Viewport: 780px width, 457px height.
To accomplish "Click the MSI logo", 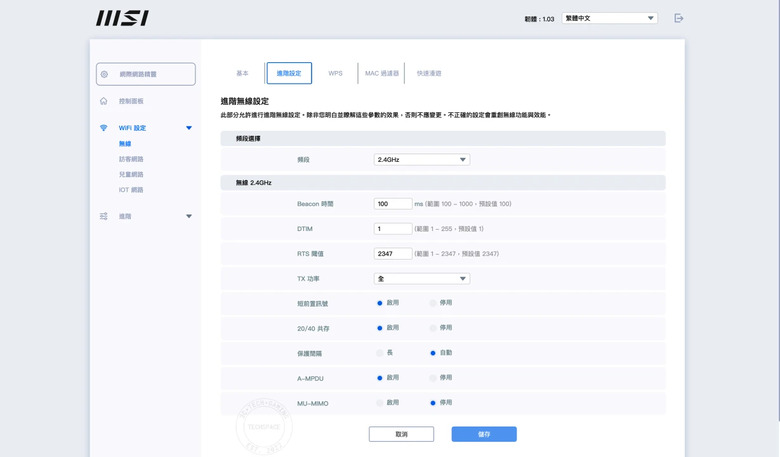I will coord(122,18).
